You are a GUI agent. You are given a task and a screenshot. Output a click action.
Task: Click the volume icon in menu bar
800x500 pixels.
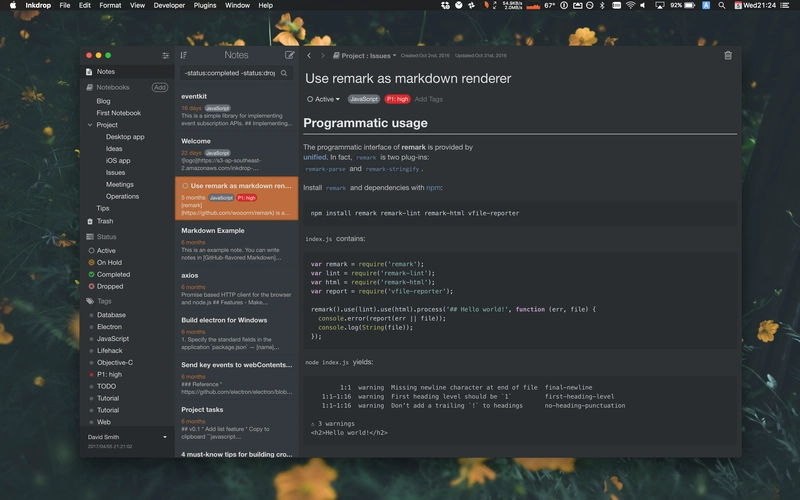click(x=643, y=5)
